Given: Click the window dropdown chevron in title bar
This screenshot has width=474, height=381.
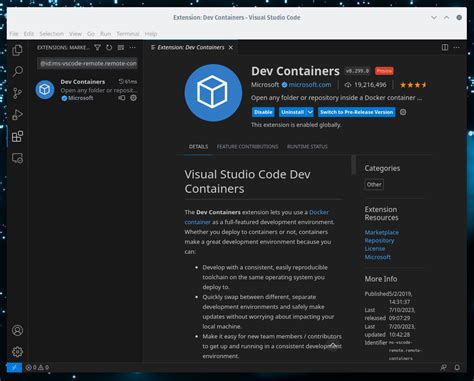Looking at the screenshot, I should click(434, 17).
